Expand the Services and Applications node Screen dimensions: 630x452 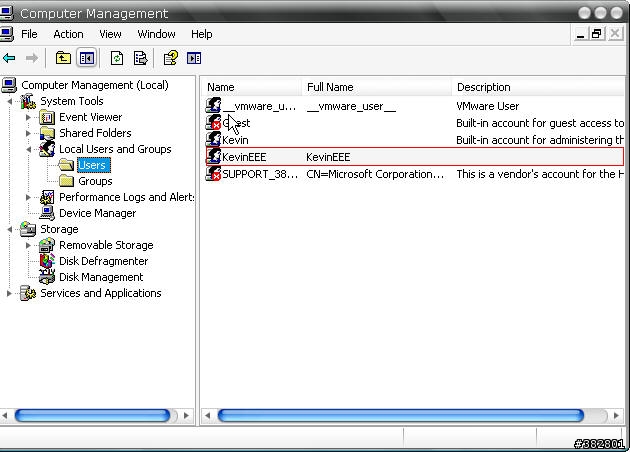click(x=9, y=293)
